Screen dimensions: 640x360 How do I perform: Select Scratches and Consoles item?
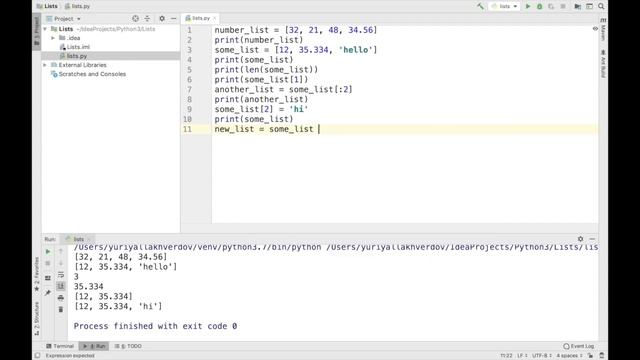pyautogui.click(x=92, y=74)
